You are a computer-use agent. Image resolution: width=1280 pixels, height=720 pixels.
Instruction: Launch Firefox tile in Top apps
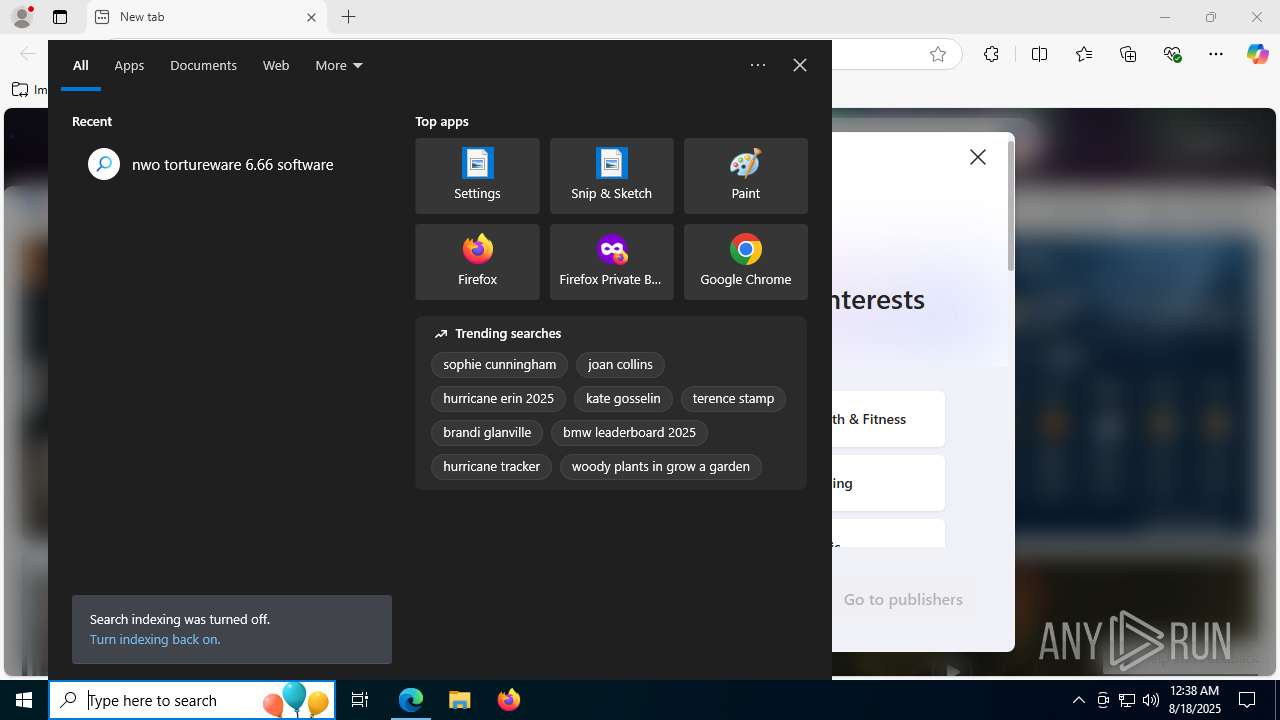tap(477, 262)
